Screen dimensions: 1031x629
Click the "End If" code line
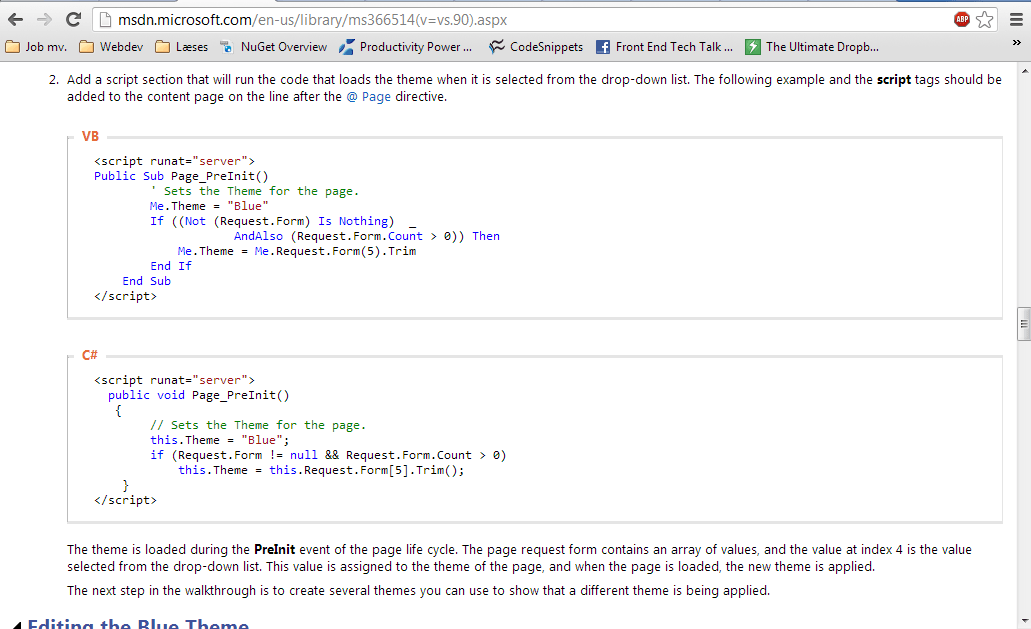click(x=171, y=266)
